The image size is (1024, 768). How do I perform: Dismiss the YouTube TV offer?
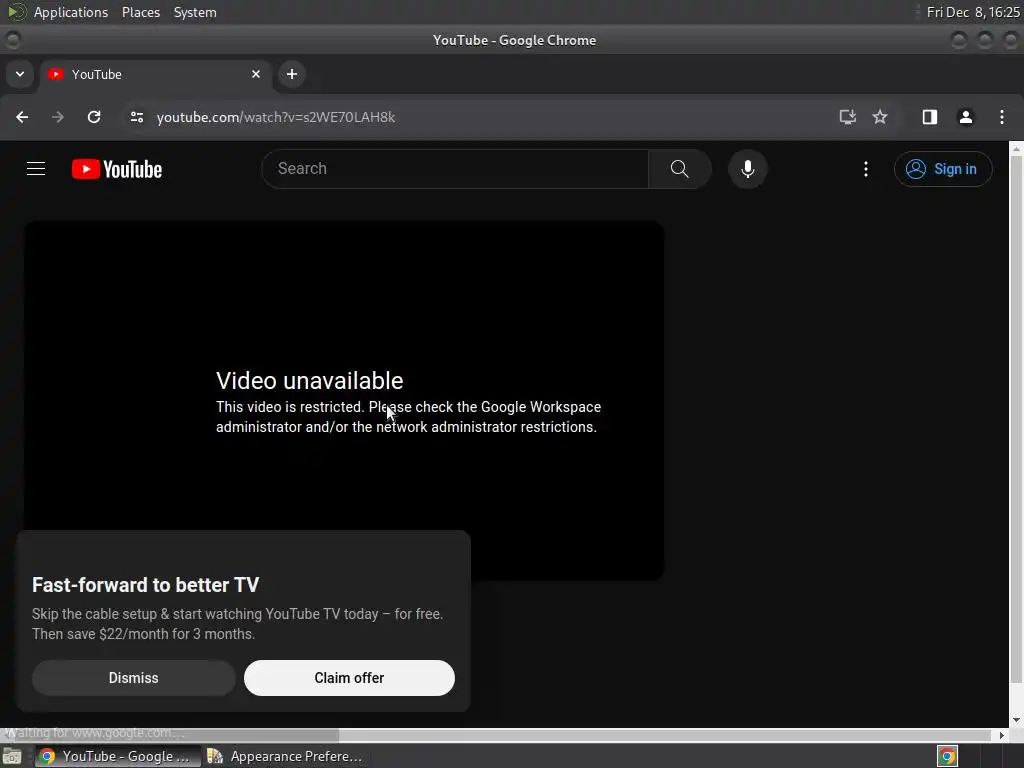[x=133, y=678]
